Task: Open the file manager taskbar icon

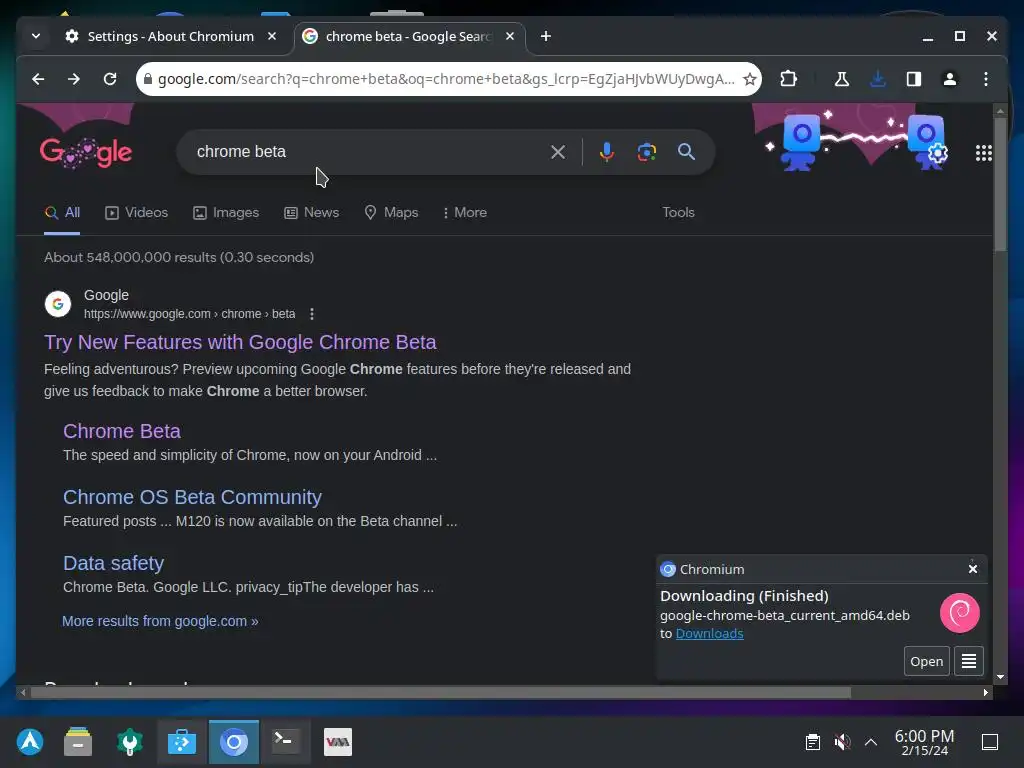Action: 78,742
